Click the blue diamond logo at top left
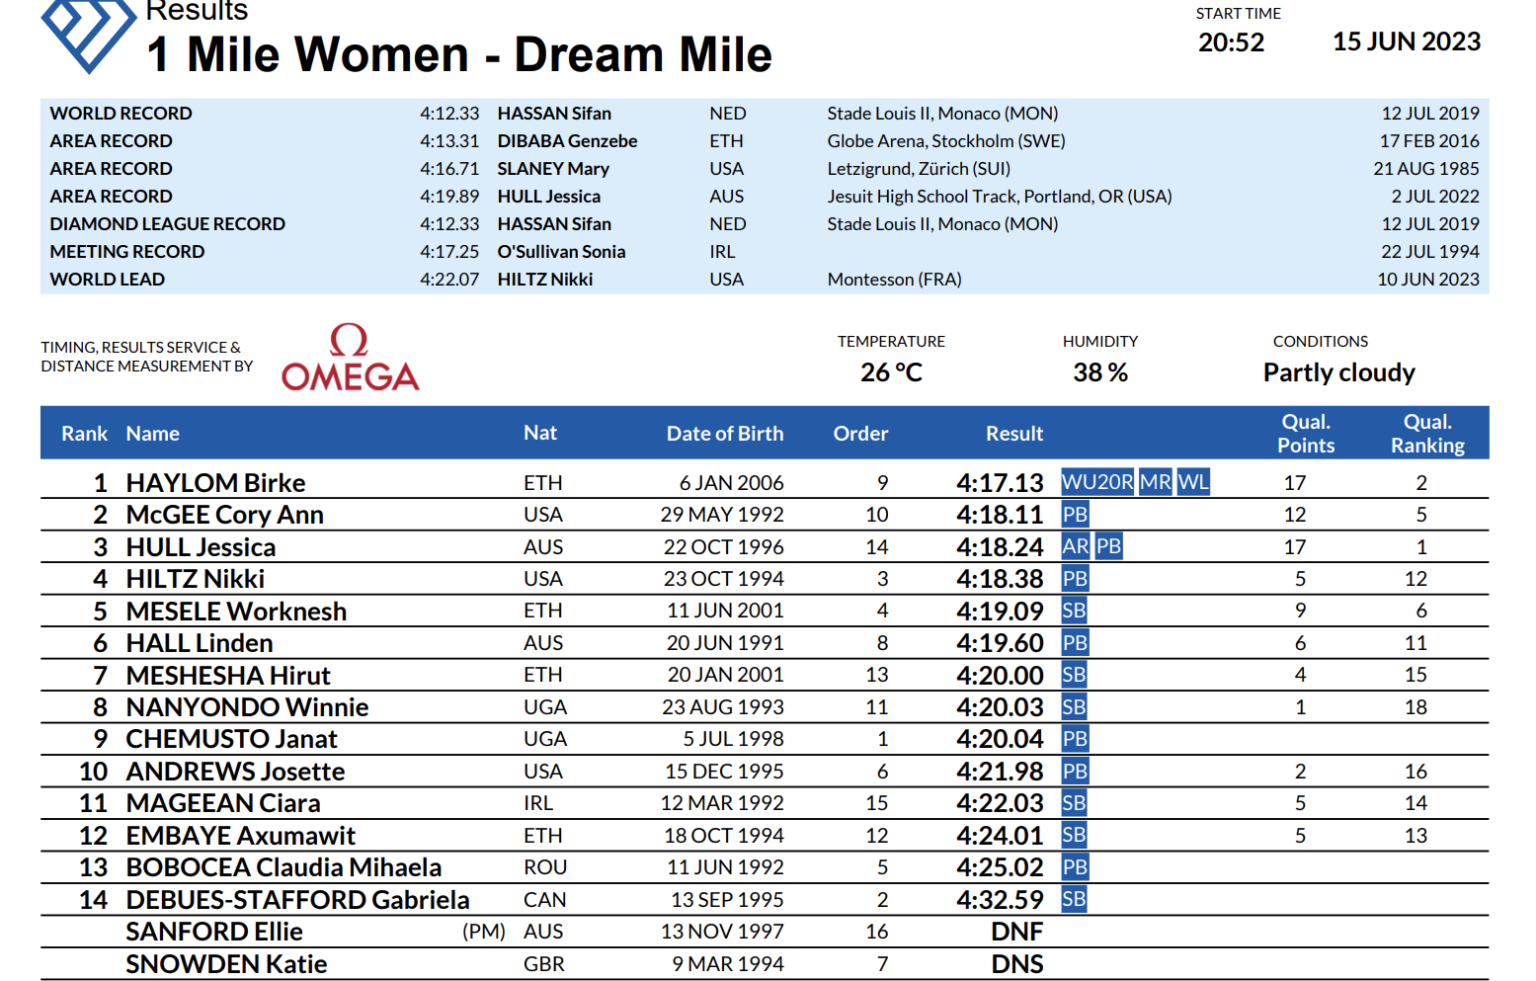 point(88,32)
